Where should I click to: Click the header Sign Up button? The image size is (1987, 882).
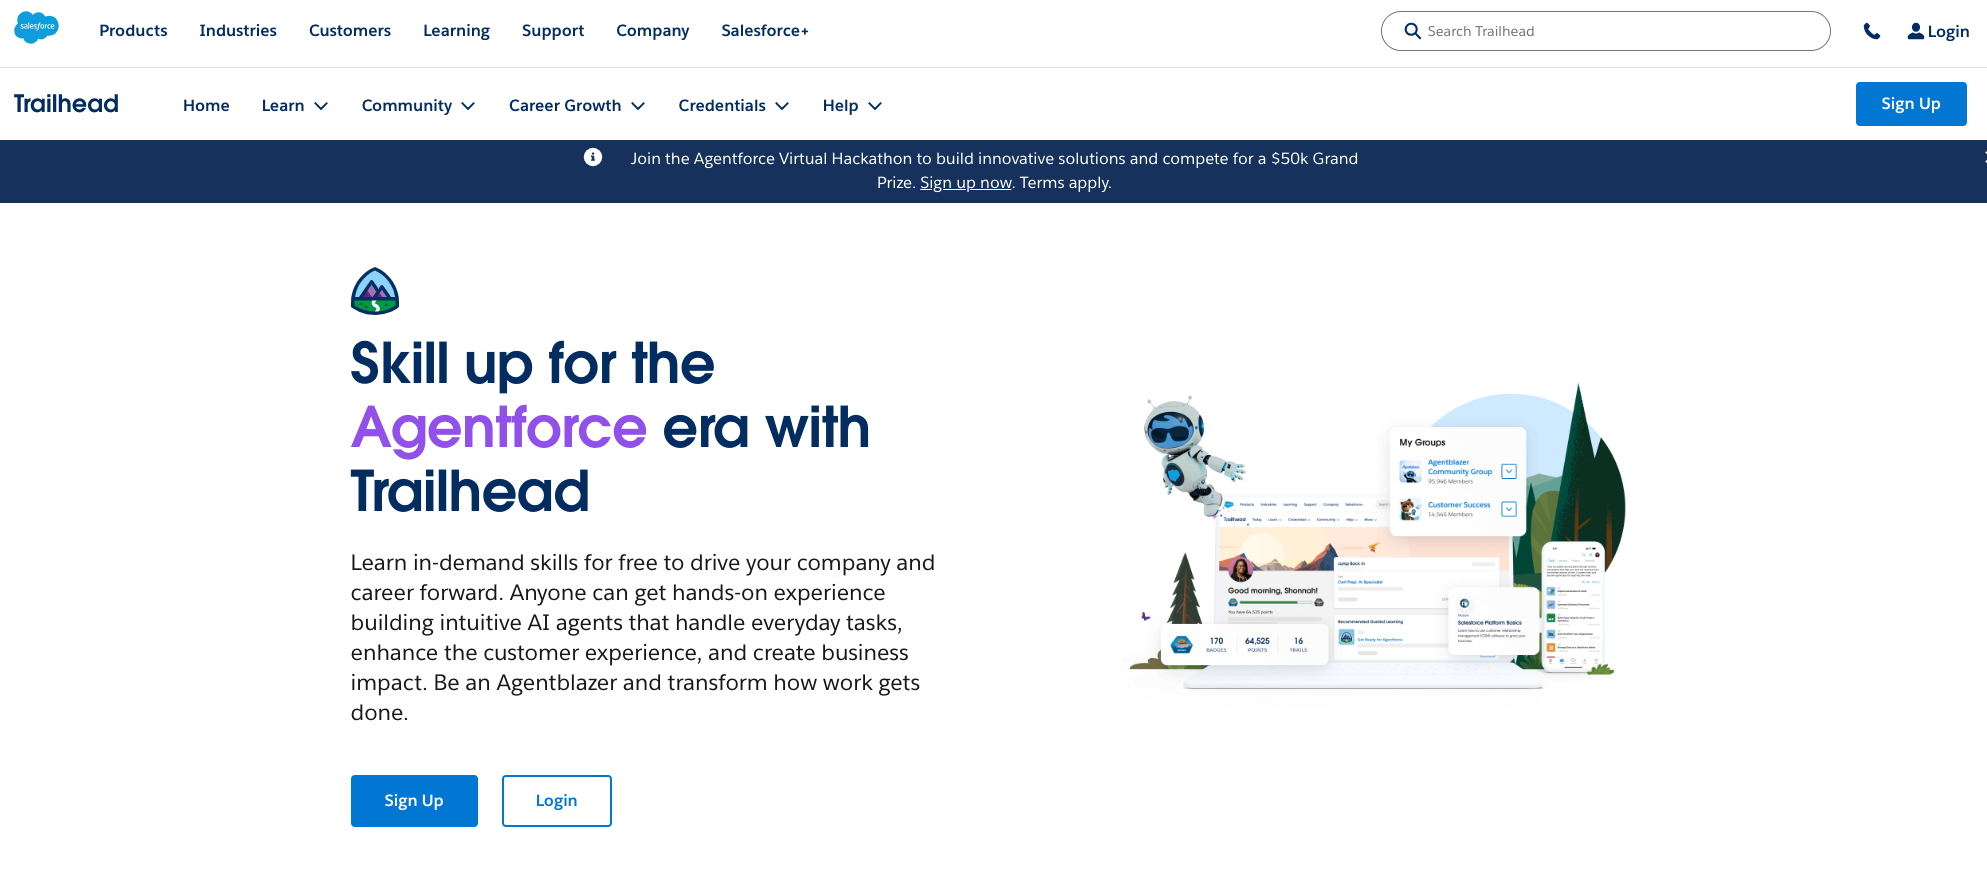click(1911, 104)
